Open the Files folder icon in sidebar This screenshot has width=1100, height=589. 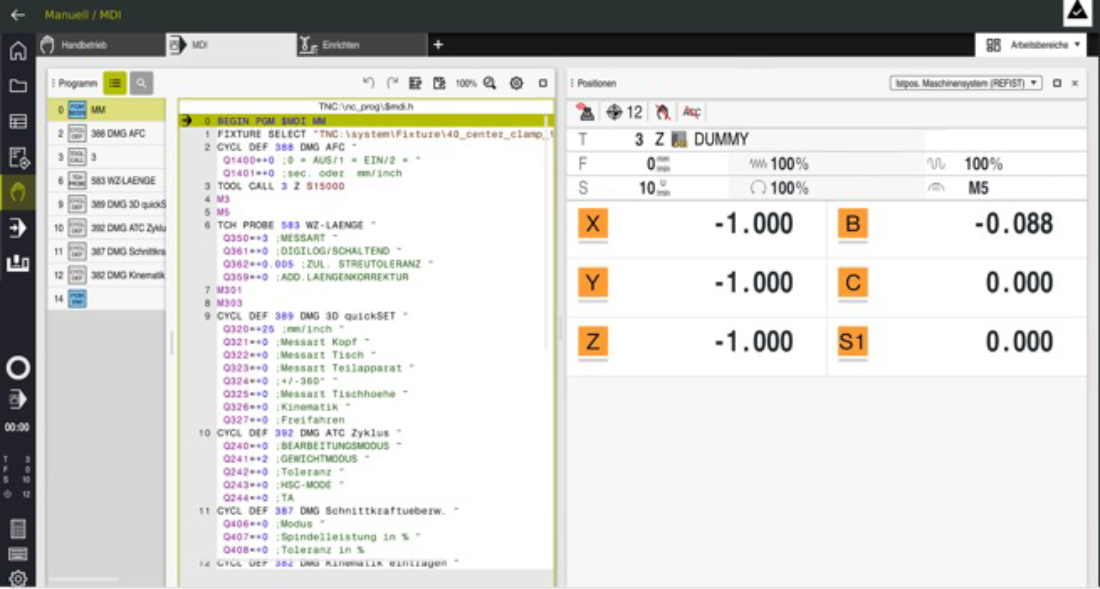pyautogui.click(x=18, y=86)
